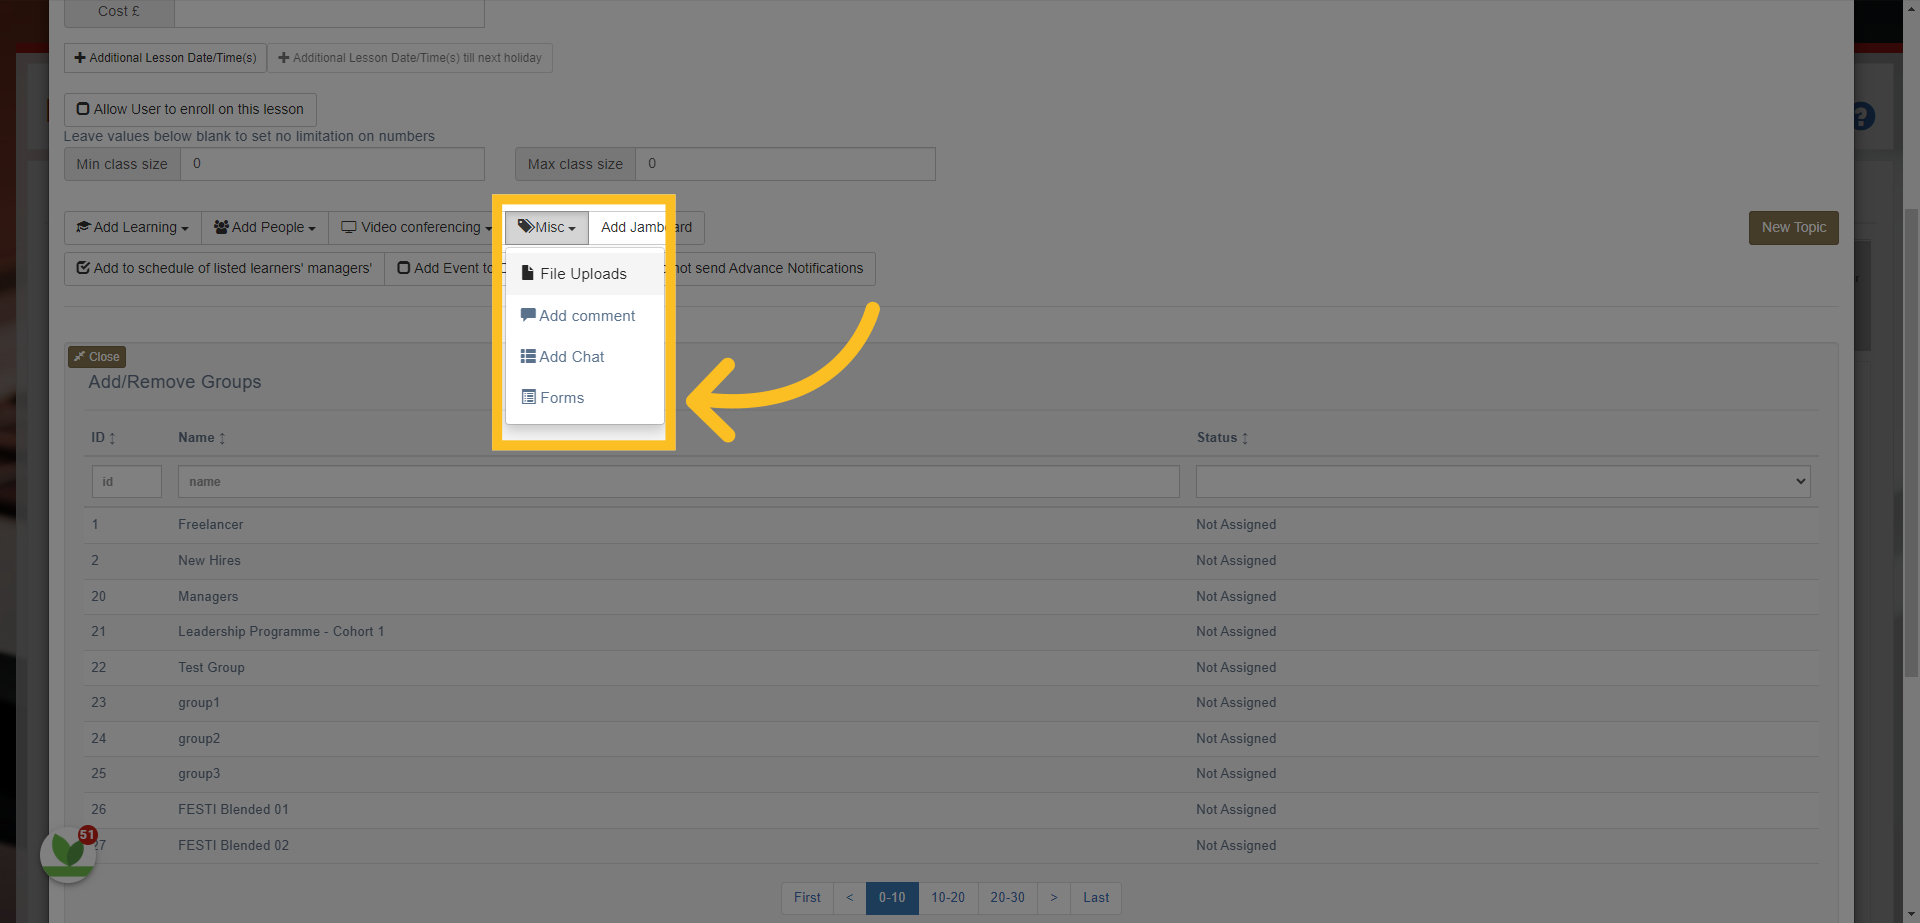The height and width of the screenshot is (923, 1920).
Task: Sort the table by Name column
Action: 202,438
